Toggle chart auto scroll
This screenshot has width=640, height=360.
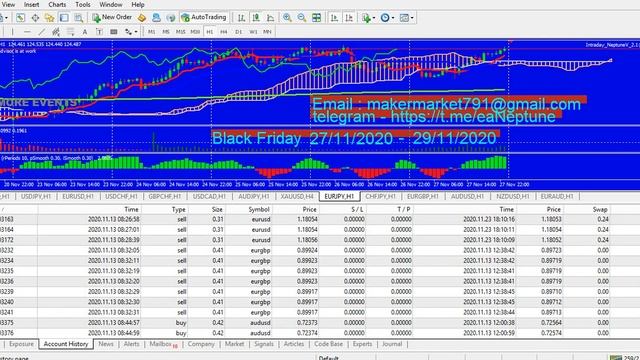(334, 18)
